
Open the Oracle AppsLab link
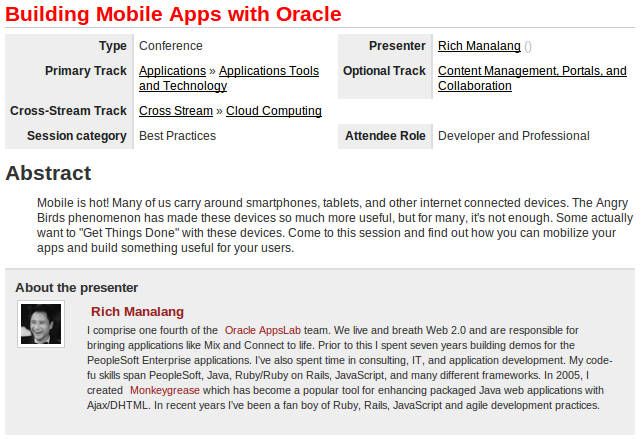point(262,330)
